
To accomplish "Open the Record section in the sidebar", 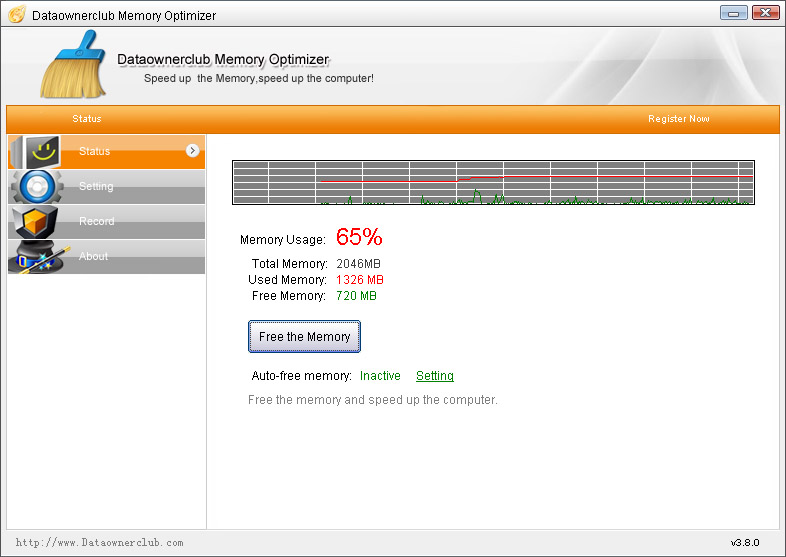I will coord(97,221).
